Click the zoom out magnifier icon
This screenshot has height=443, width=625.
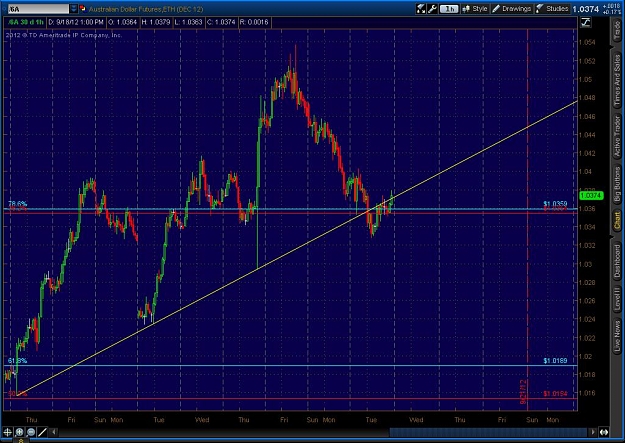[x=31, y=432]
